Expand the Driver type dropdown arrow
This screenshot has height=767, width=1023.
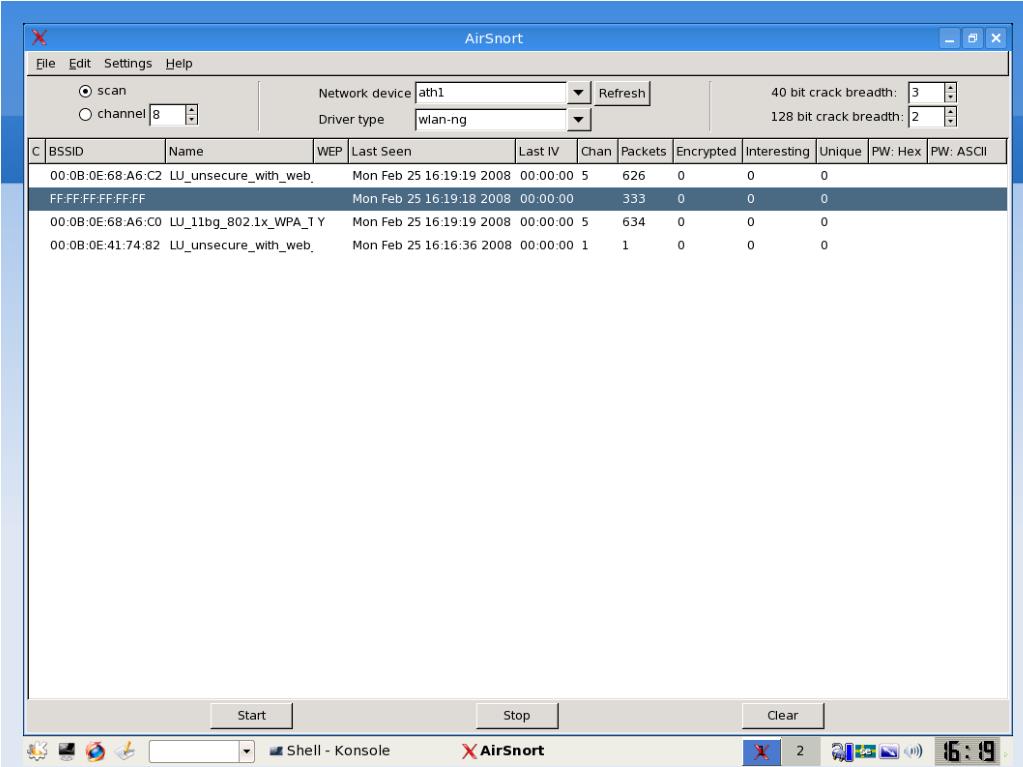tap(579, 119)
